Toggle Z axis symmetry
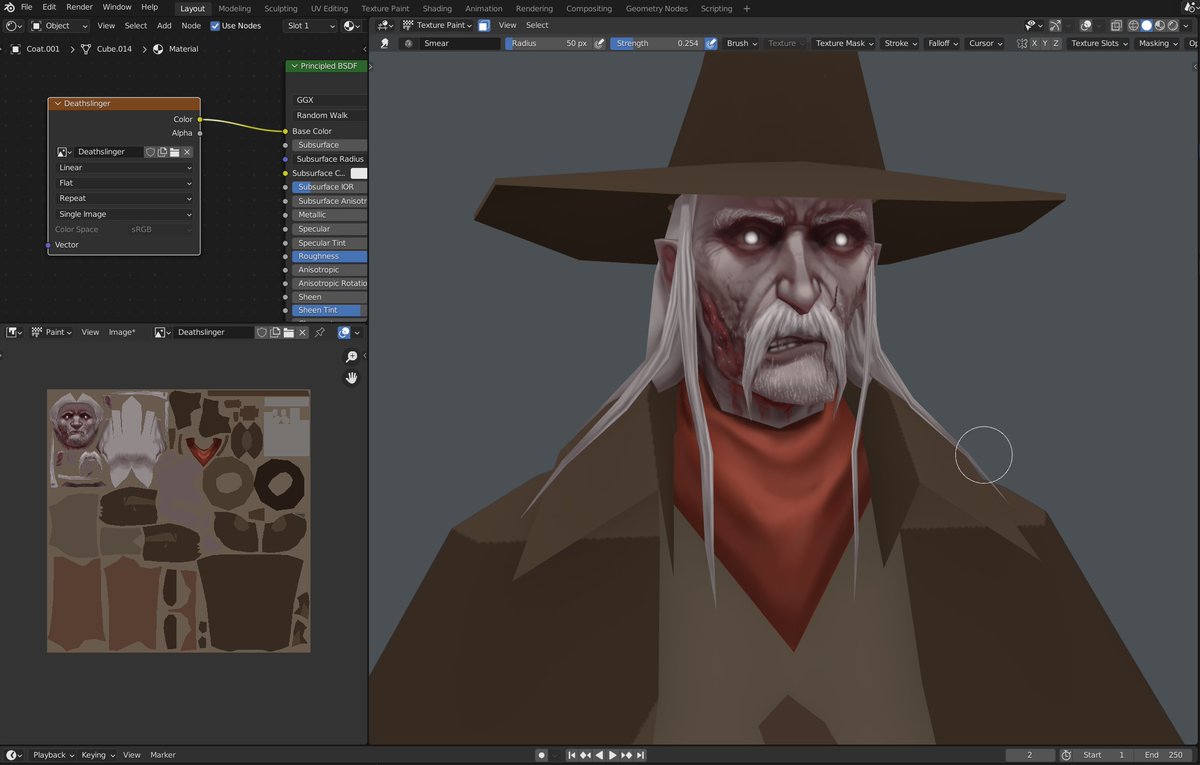The height and width of the screenshot is (765, 1200). coord(1057,43)
